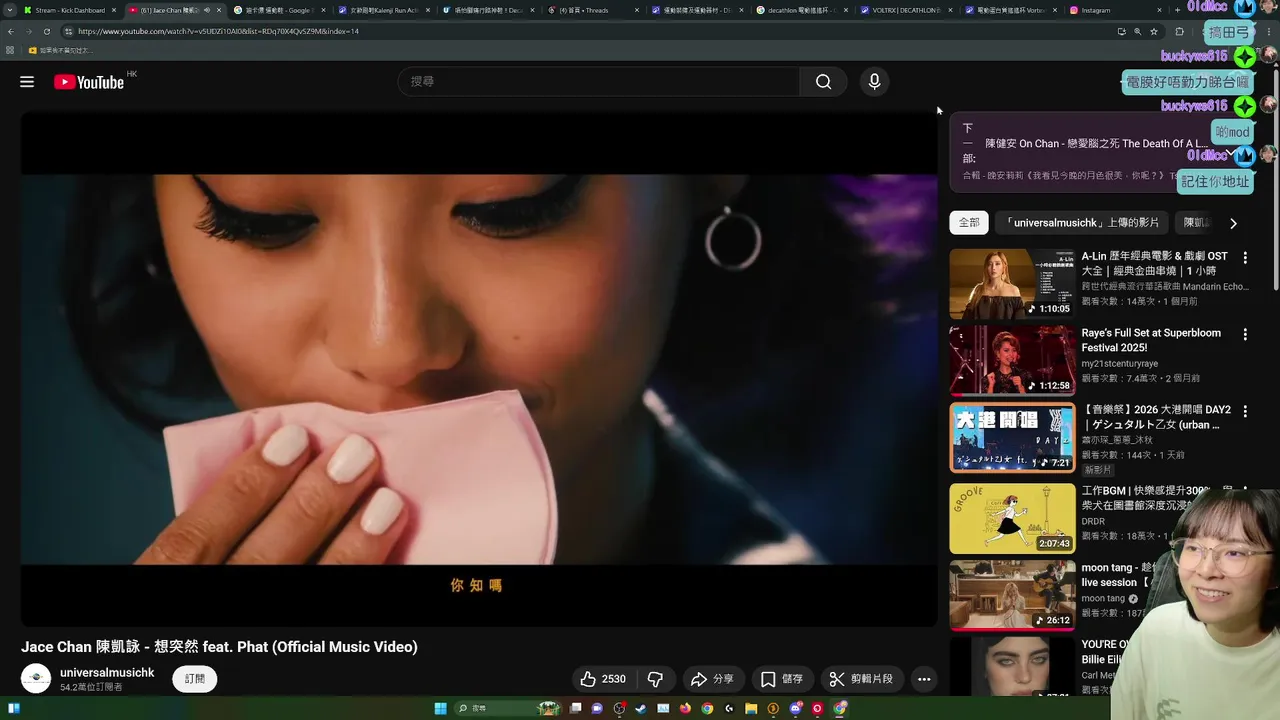
Task: Save video using 儲存 bookmark button
Action: click(x=781, y=679)
